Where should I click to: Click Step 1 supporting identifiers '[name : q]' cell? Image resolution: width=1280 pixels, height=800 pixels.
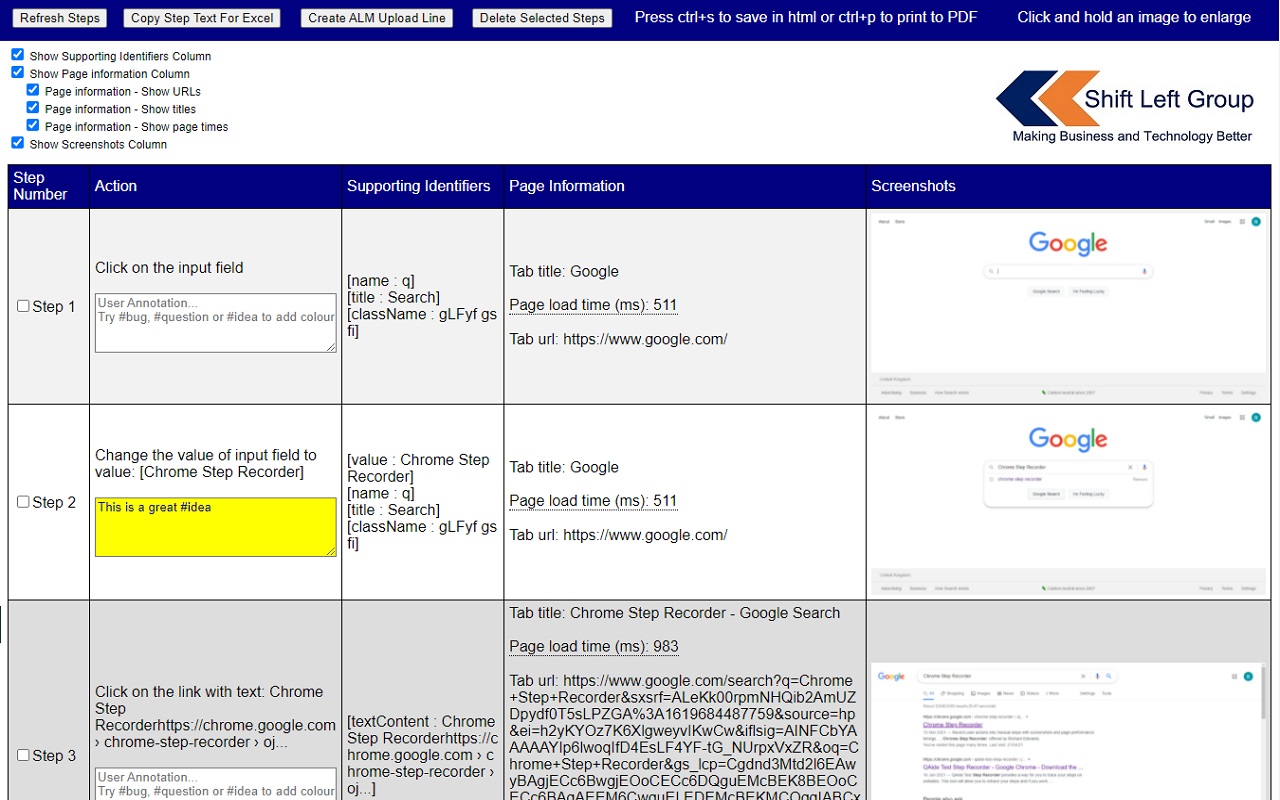422,306
